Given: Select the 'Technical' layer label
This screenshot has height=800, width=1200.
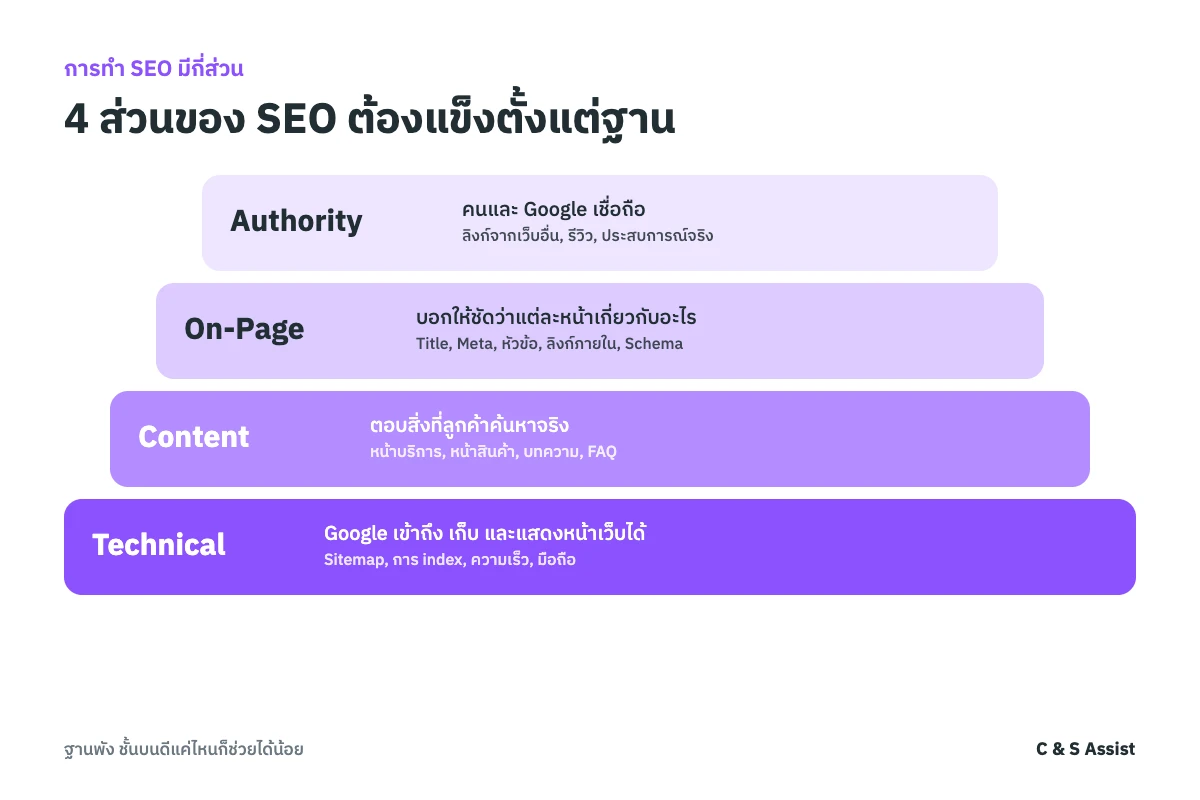Looking at the screenshot, I should pos(159,545).
